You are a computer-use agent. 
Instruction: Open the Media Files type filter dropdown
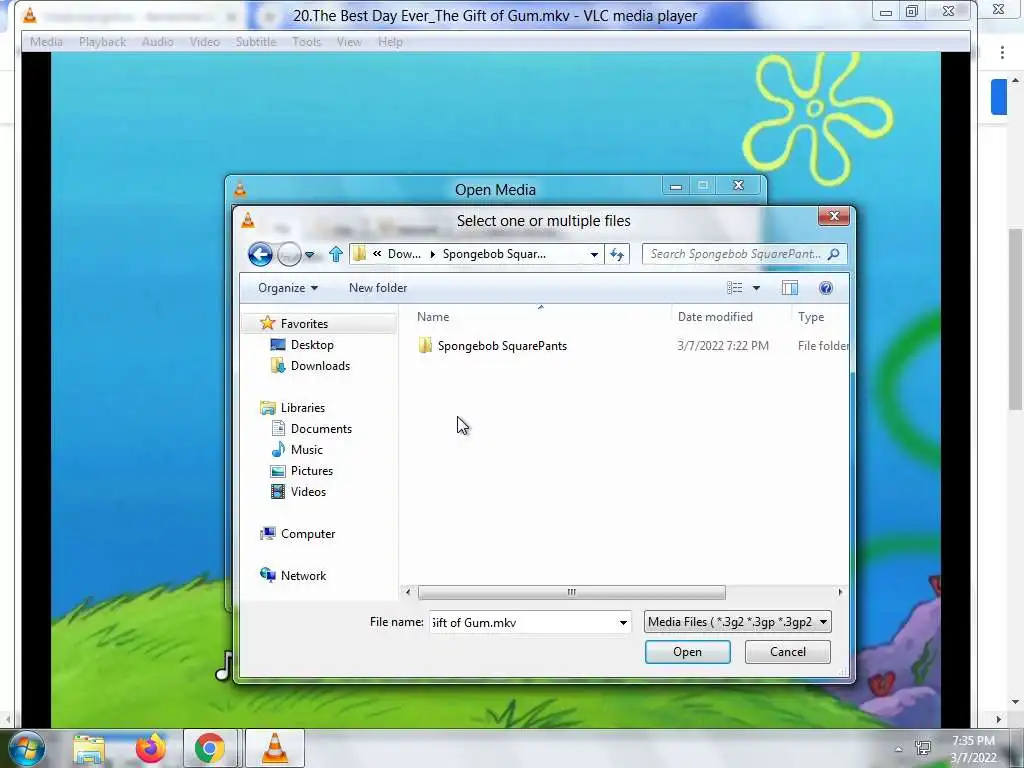click(x=737, y=622)
